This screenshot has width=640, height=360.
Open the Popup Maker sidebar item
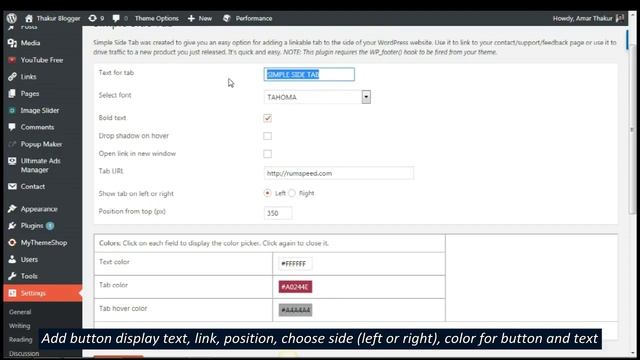(x=42, y=144)
